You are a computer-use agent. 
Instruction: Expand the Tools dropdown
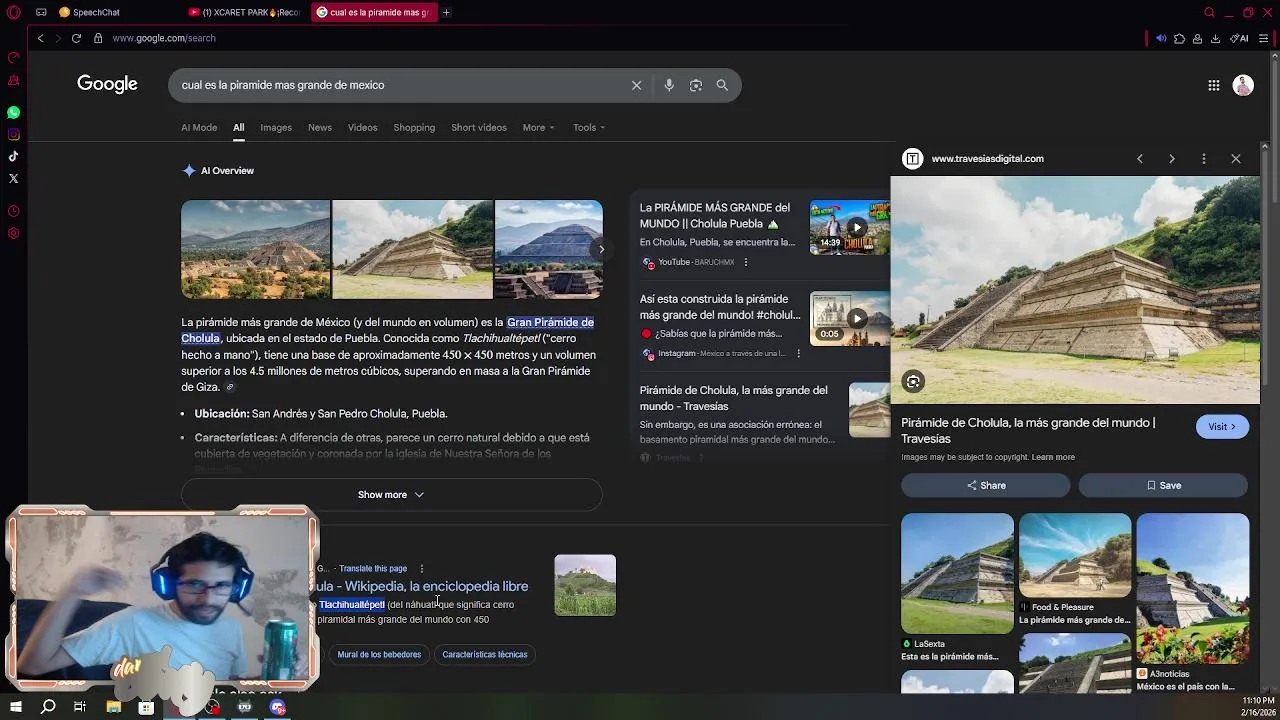pyautogui.click(x=589, y=127)
